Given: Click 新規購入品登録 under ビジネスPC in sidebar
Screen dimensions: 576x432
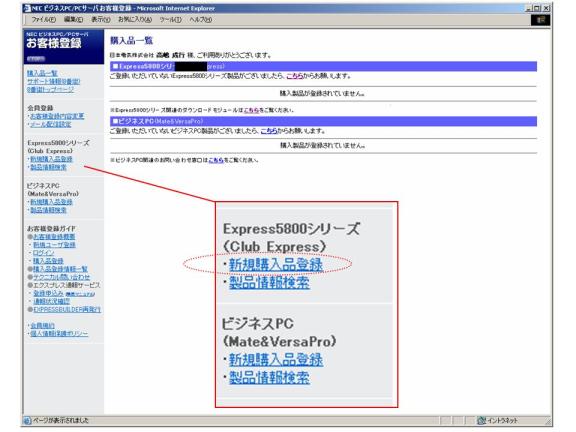Looking at the screenshot, I should tap(51, 202).
